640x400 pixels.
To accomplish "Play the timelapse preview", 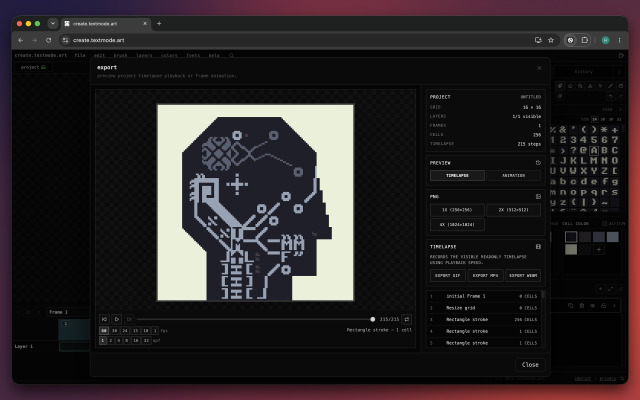I will pos(117,319).
